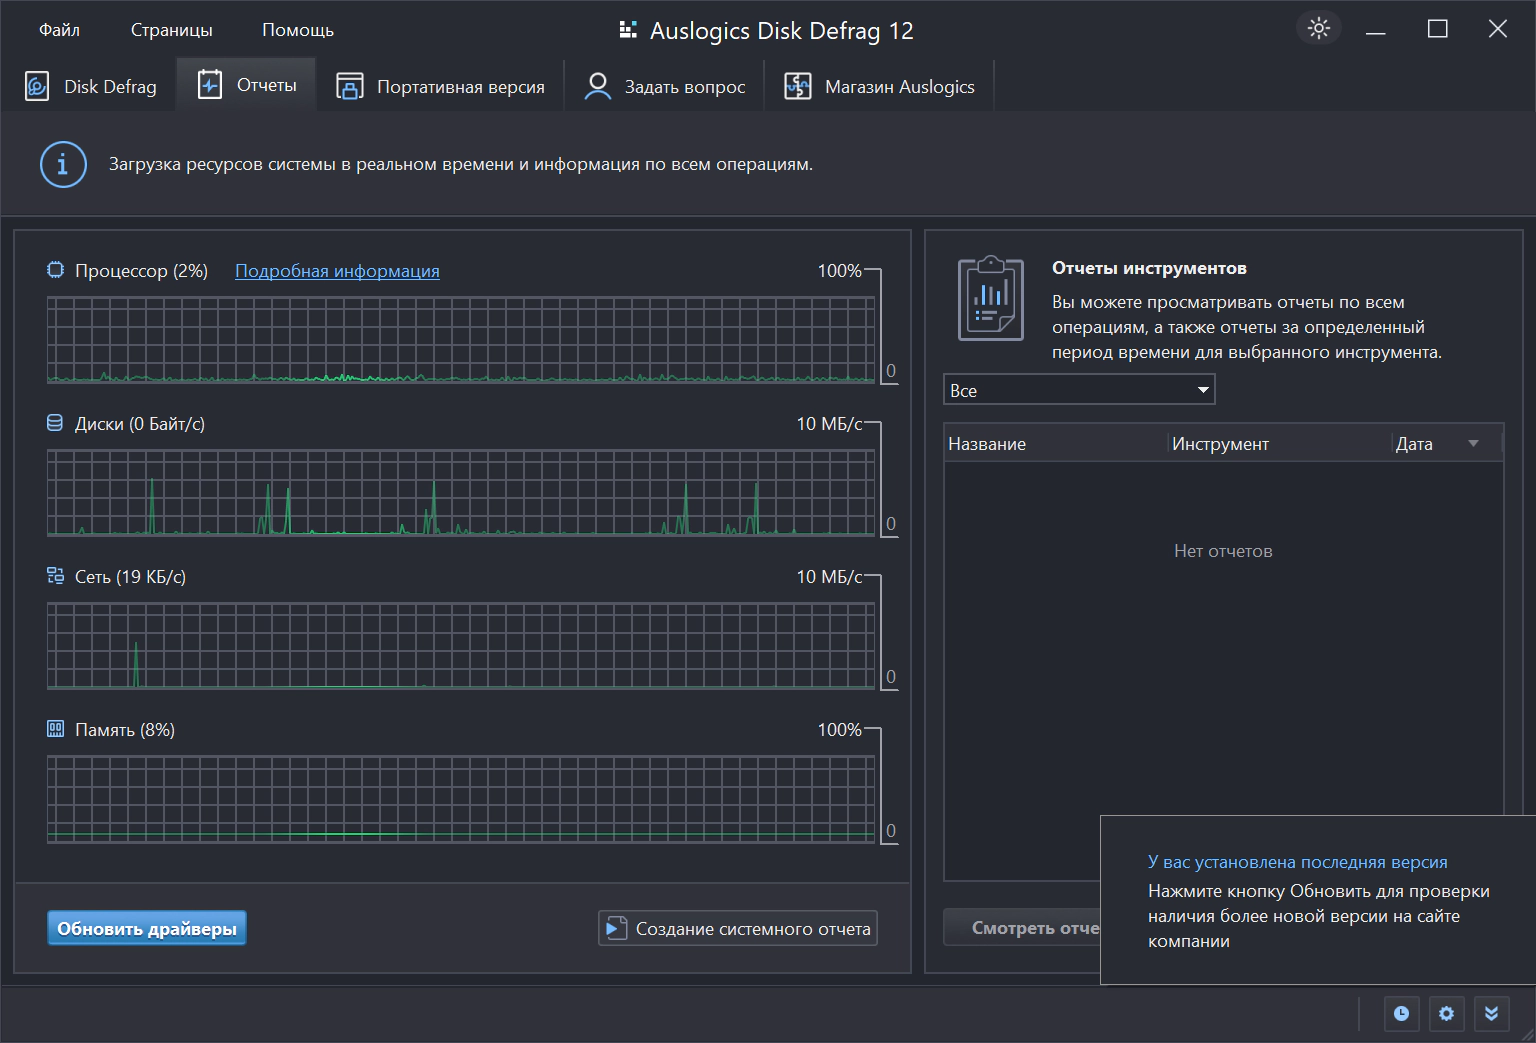This screenshot has width=1536, height=1043.
Task: Click the Сеть (19 КБ/с) label
Action: [x=130, y=577]
